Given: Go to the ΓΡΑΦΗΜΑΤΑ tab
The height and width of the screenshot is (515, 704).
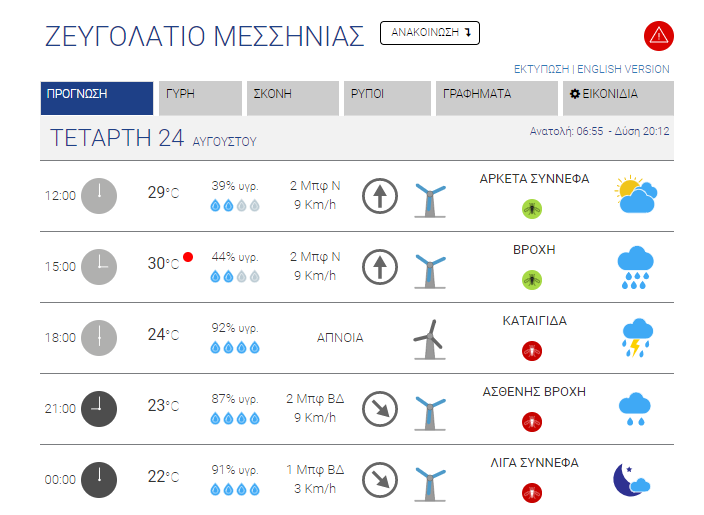Looking at the screenshot, I should tap(497, 98).
